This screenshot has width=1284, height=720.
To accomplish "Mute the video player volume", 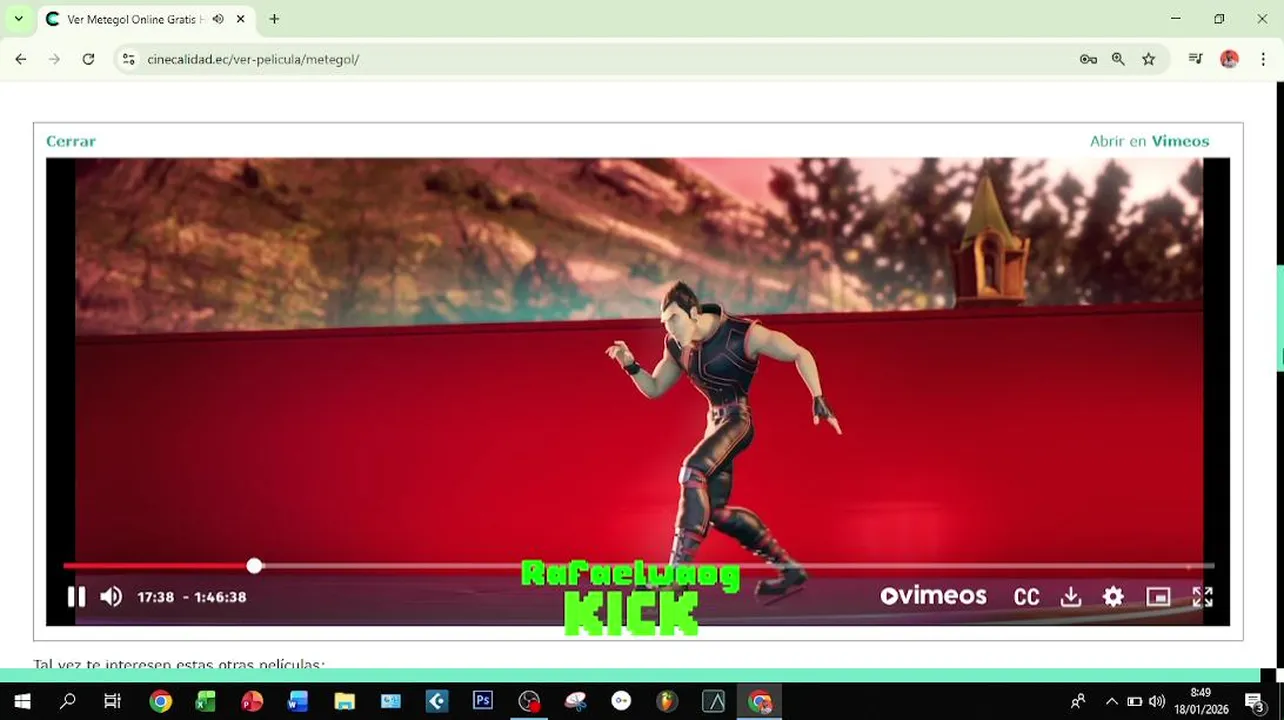I will pyautogui.click(x=111, y=597).
